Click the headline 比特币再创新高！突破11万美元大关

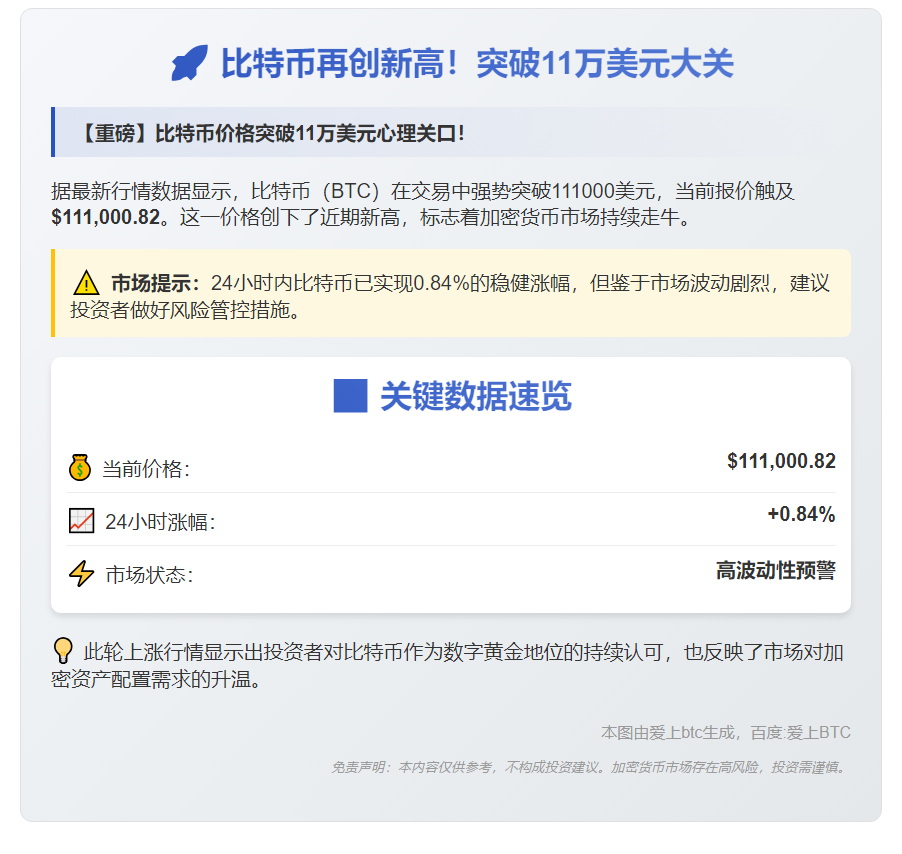click(x=477, y=63)
